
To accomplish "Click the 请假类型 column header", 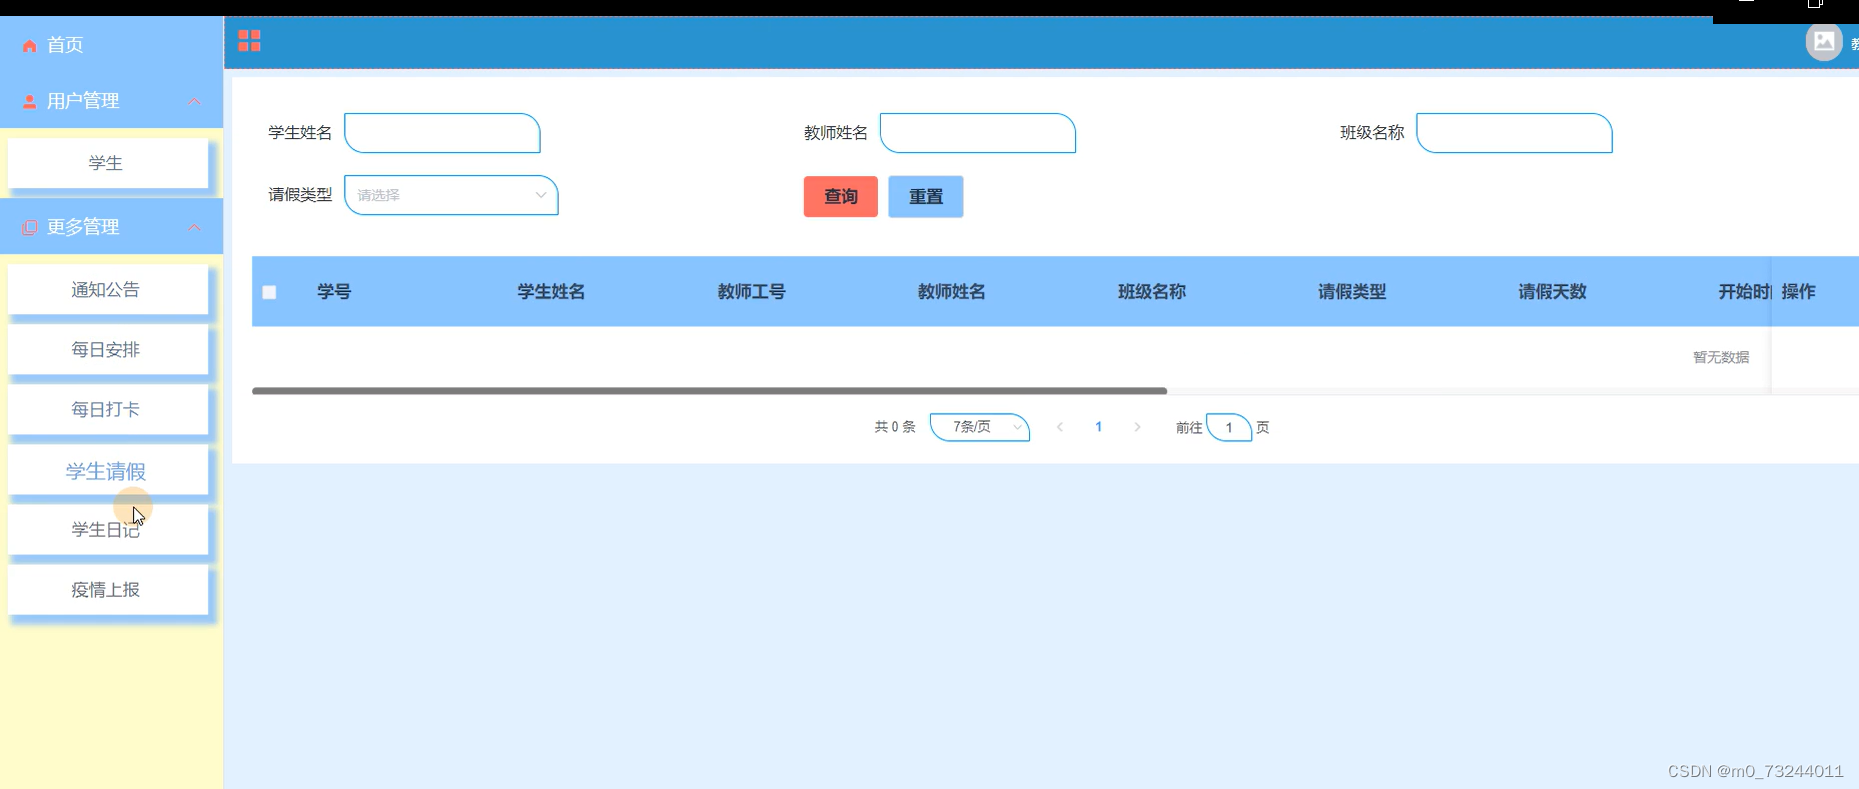I will pyautogui.click(x=1351, y=292).
